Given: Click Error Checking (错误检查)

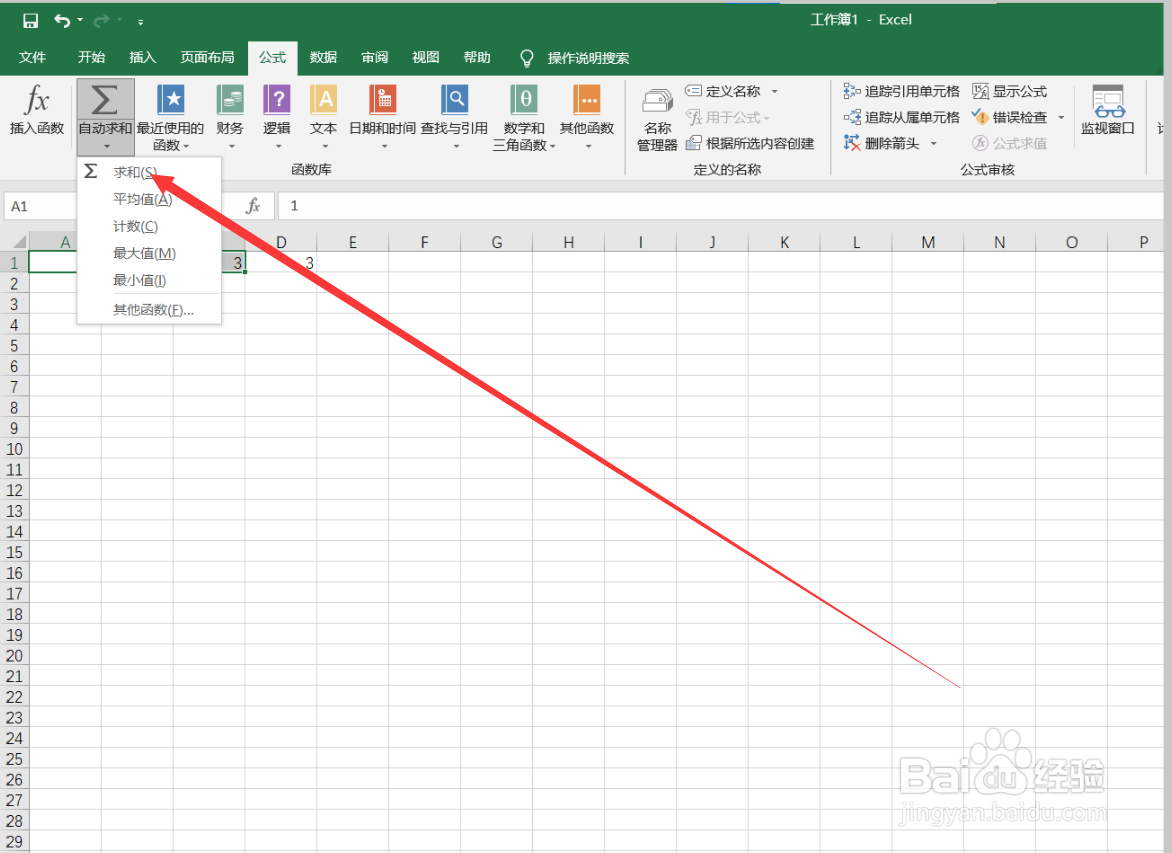Looking at the screenshot, I should (x=1009, y=117).
